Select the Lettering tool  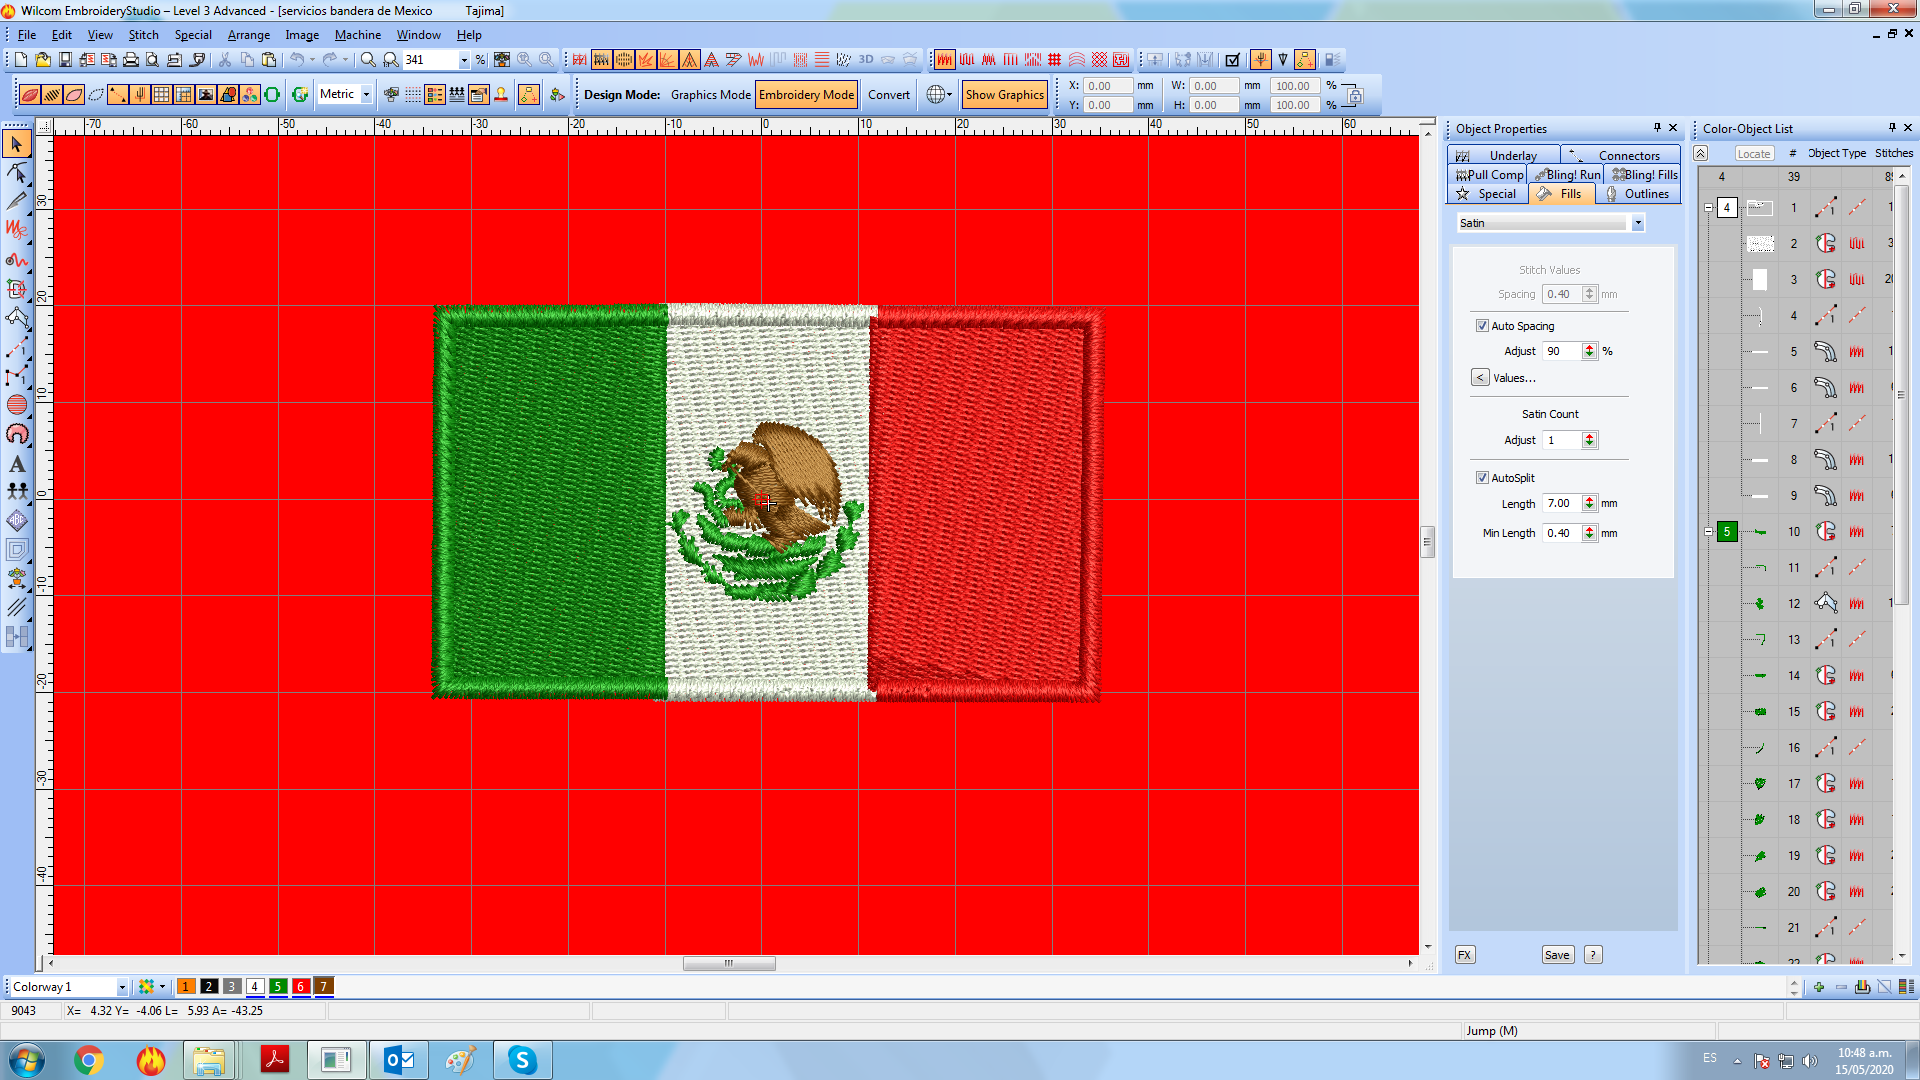tap(17, 463)
